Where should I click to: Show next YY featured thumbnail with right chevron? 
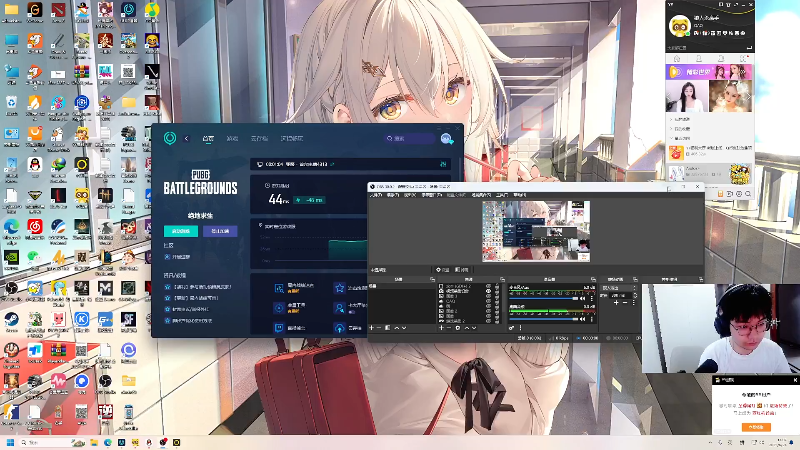pos(748,96)
